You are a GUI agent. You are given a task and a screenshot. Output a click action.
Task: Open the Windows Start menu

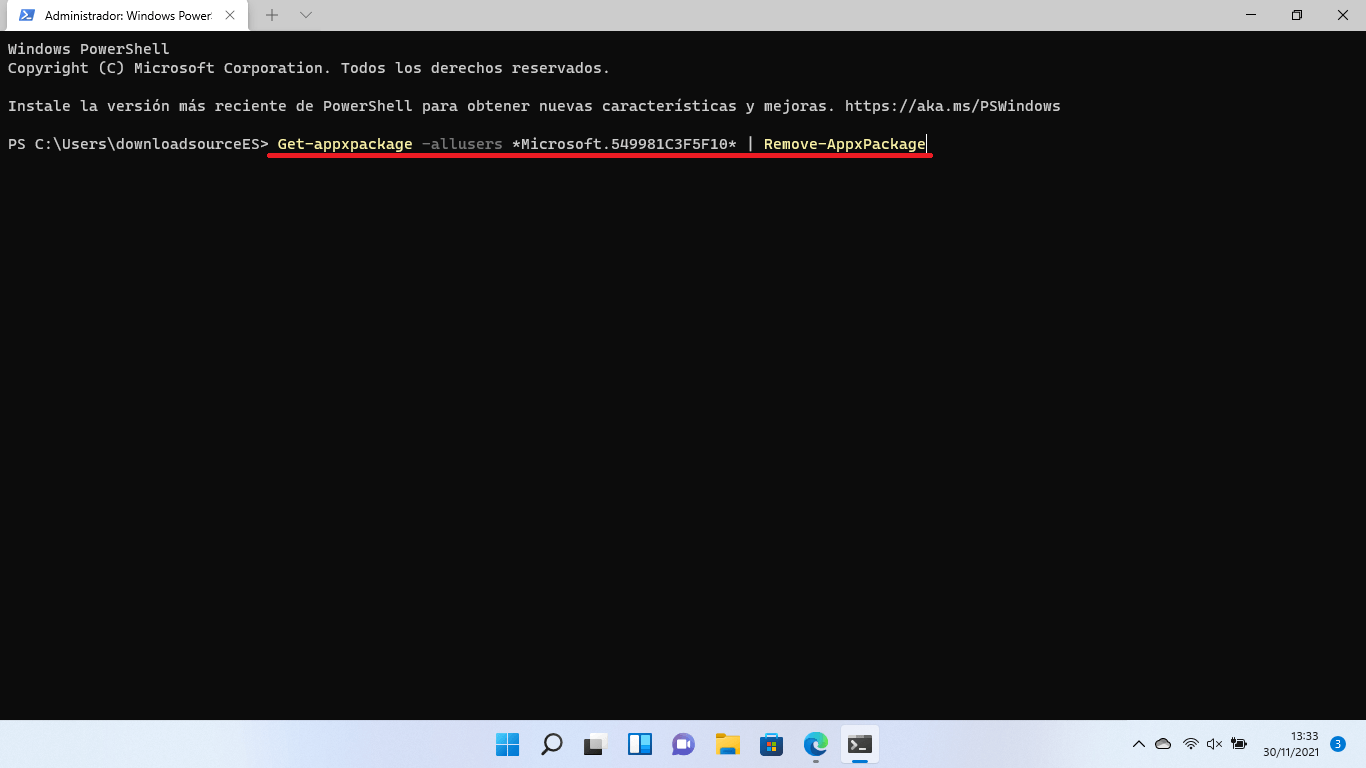[x=508, y=744]
